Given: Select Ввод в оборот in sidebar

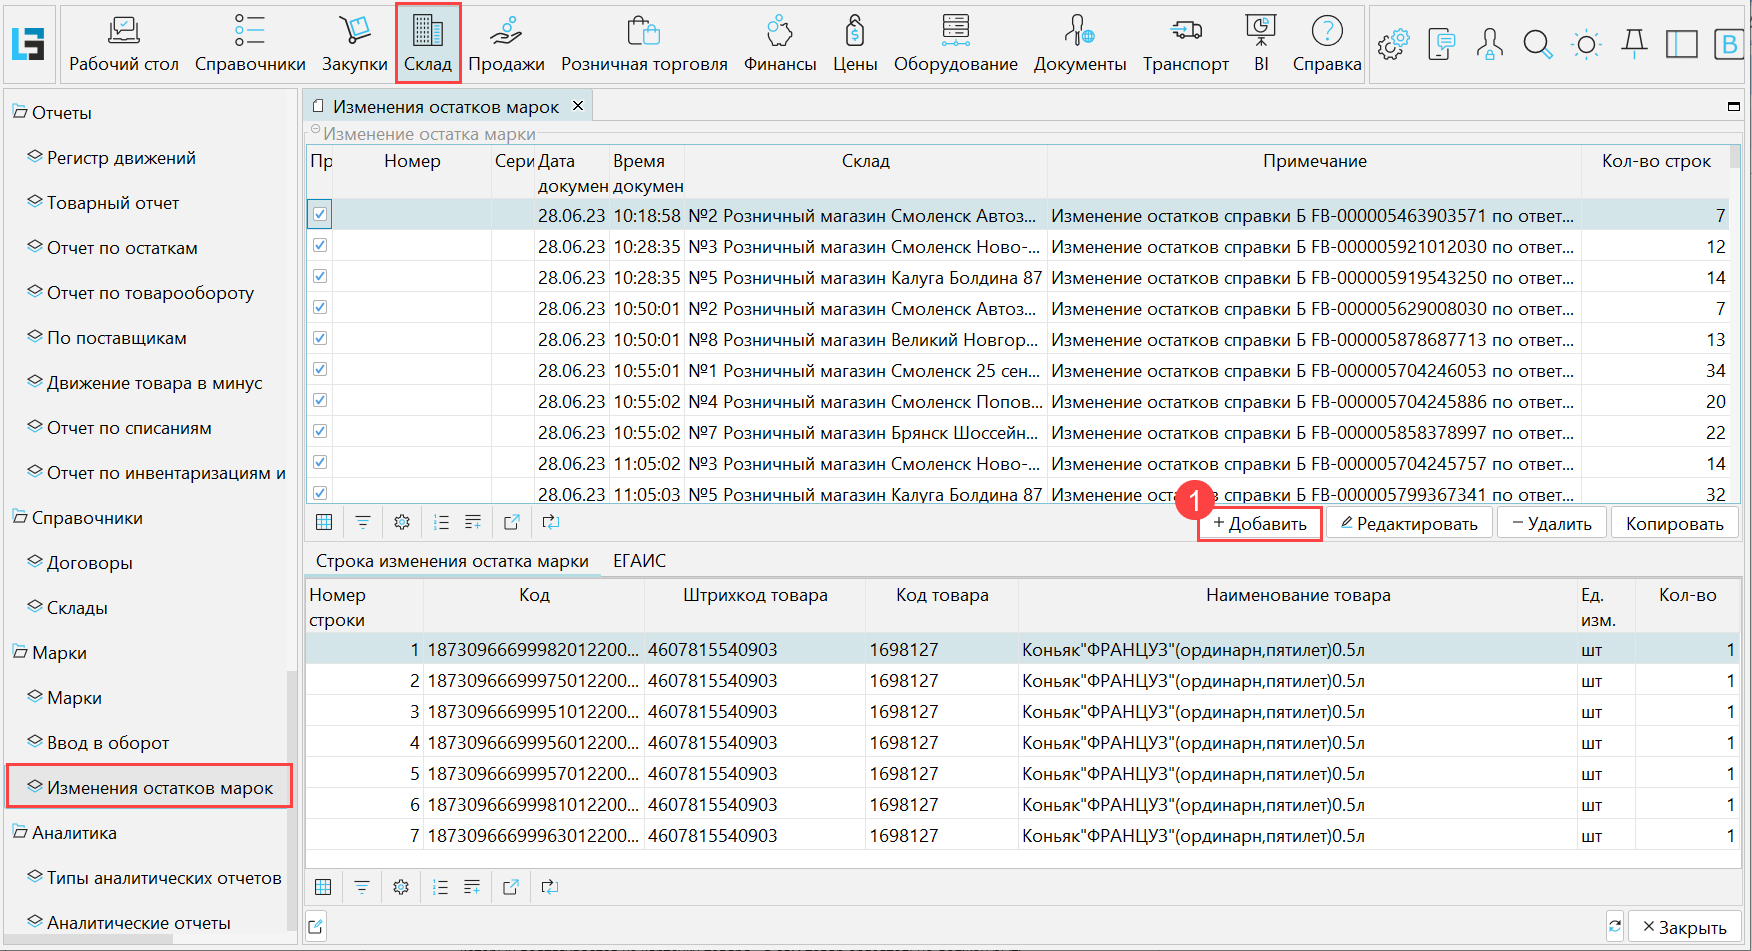Looking at the screenshot, I should coord(108,743).
